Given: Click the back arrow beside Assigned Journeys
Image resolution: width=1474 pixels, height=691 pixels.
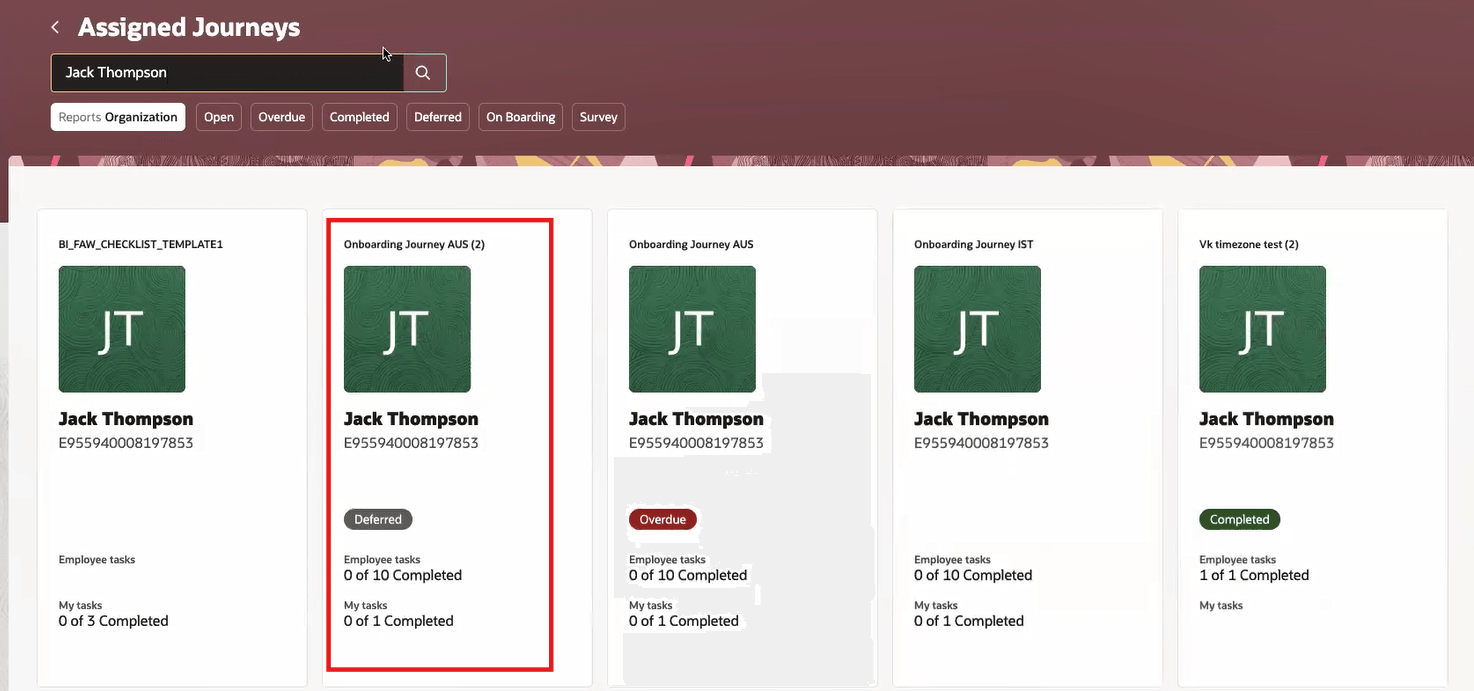Looking at the screenshot, I should pyautogui.click(x=55, y=28).
